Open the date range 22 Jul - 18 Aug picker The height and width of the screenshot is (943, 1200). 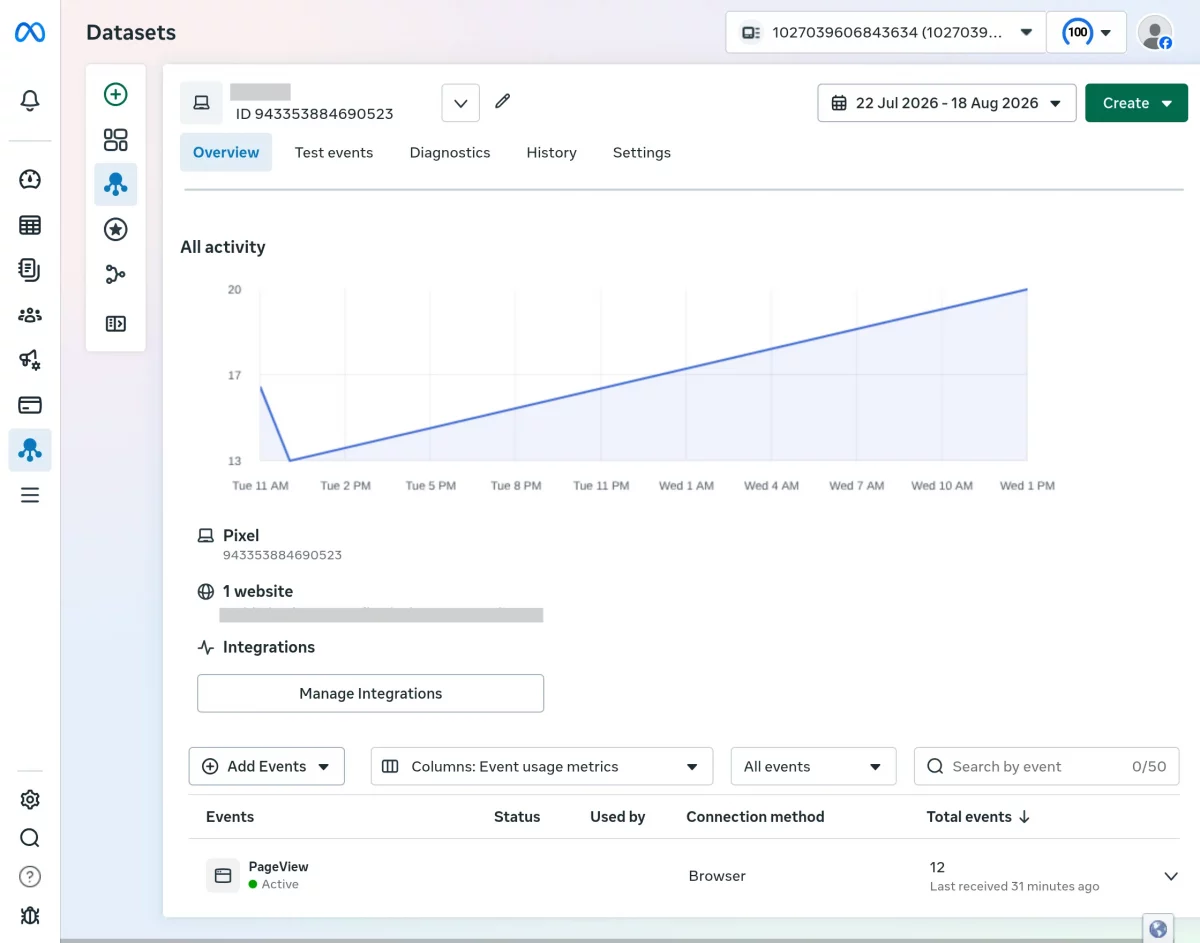947,103
